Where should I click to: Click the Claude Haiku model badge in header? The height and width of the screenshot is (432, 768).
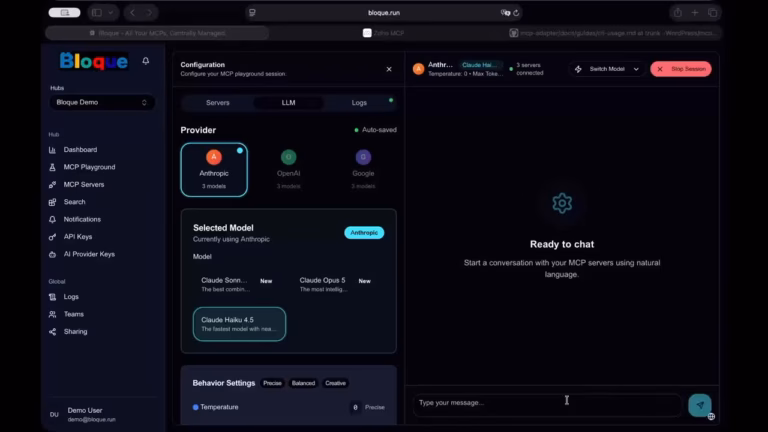(480, 65)
